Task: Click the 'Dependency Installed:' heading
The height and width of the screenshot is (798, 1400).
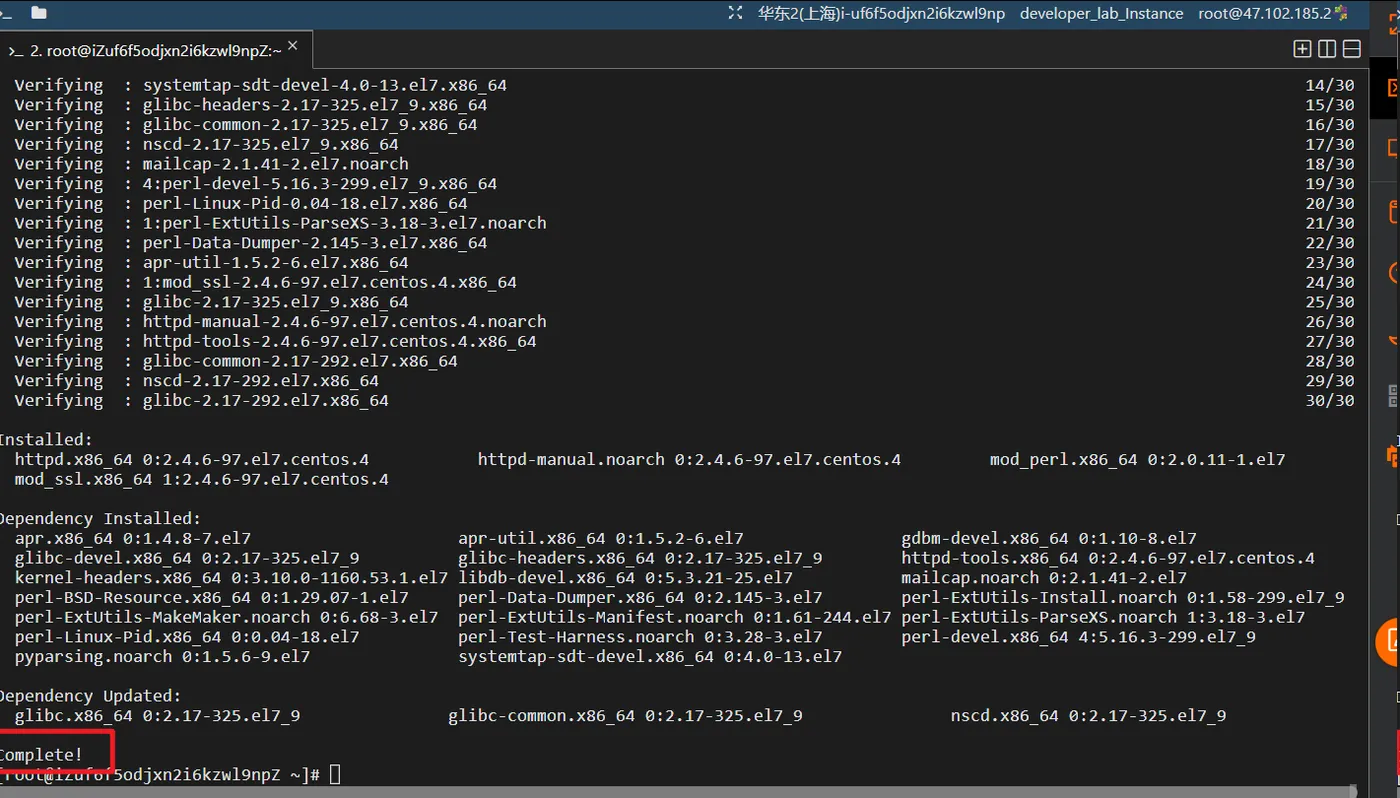Action: point(100,519)
